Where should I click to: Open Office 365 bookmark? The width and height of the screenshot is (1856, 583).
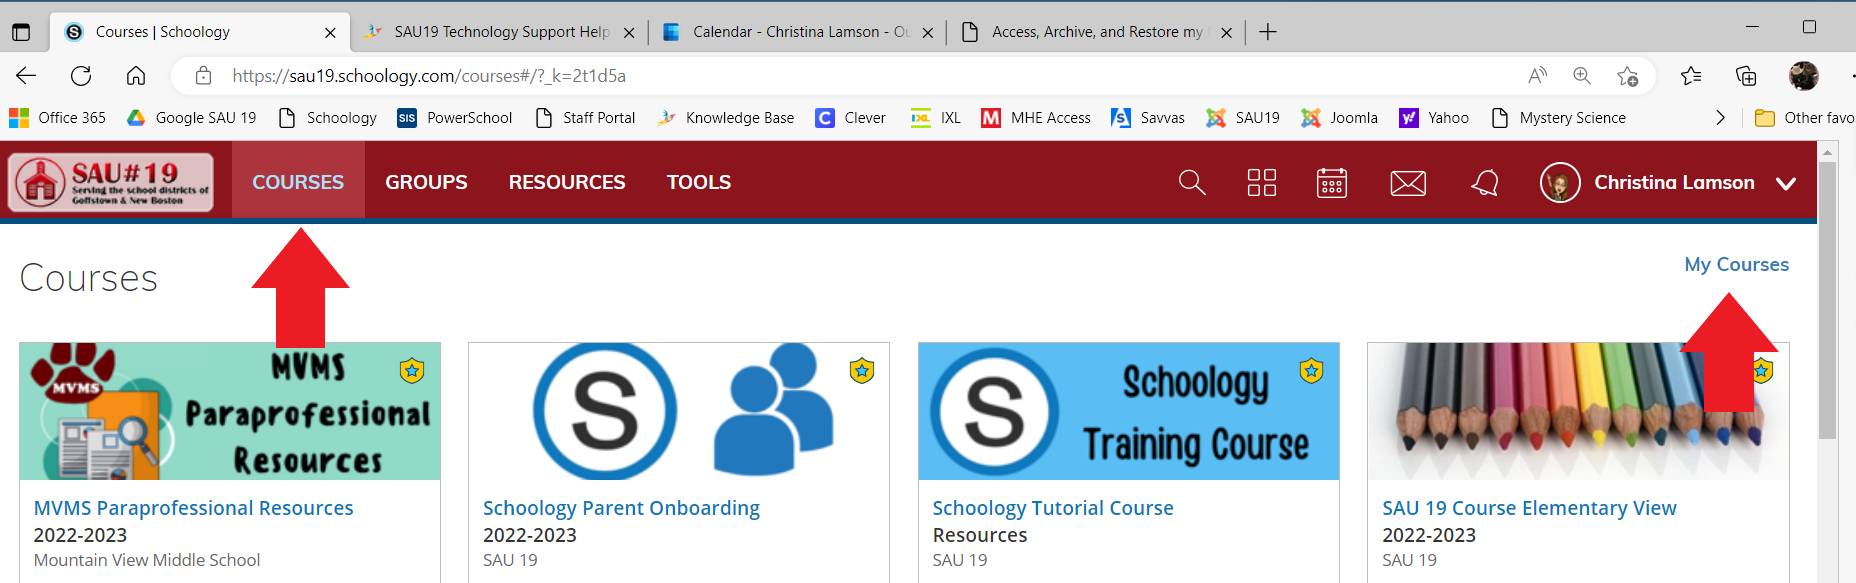click(57, 118)
